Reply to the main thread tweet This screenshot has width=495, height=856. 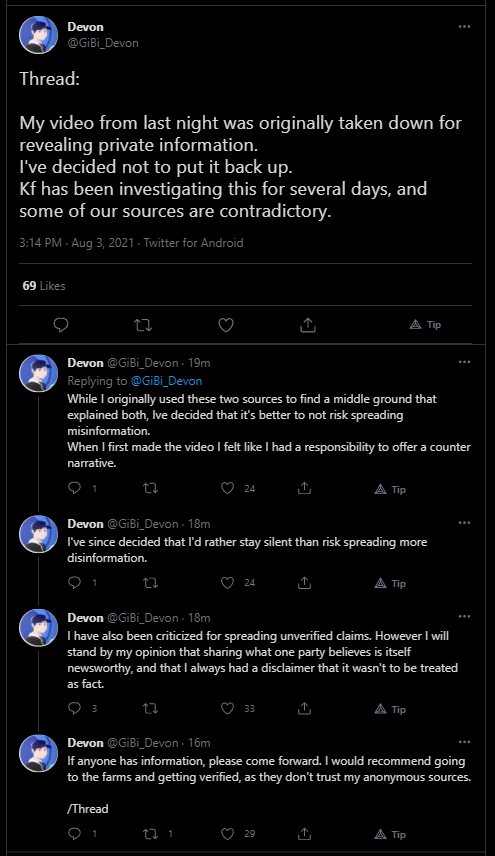(x=61, y=325)
